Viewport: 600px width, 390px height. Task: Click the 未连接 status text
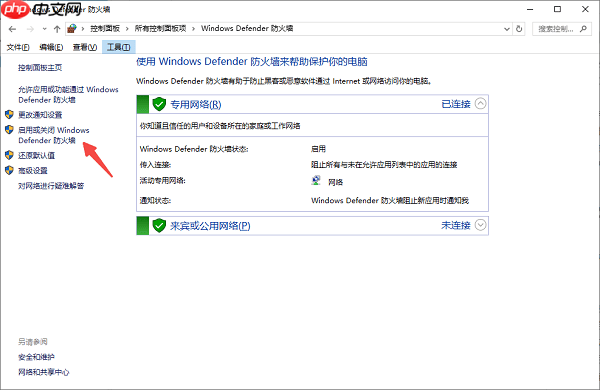click(456, 225)
